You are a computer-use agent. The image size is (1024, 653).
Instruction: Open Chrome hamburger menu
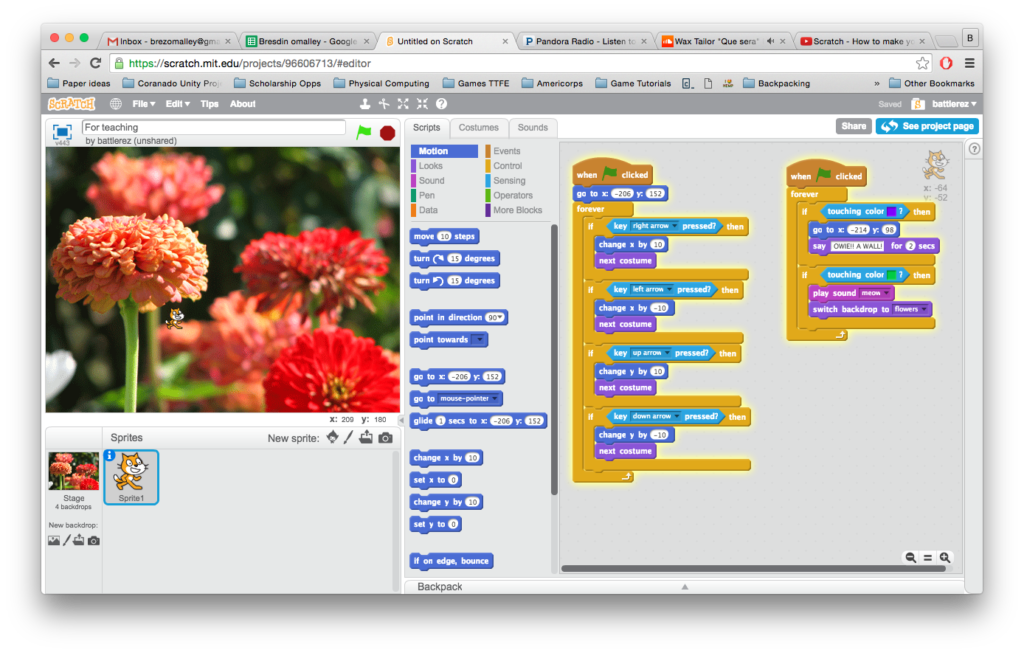(x=970, y=63)
